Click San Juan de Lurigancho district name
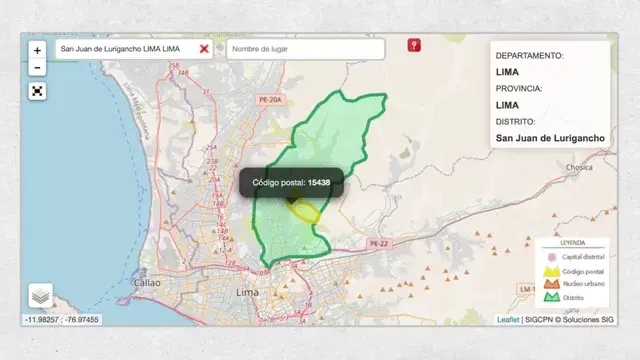640x360 pixels. (x=550, y=138)
